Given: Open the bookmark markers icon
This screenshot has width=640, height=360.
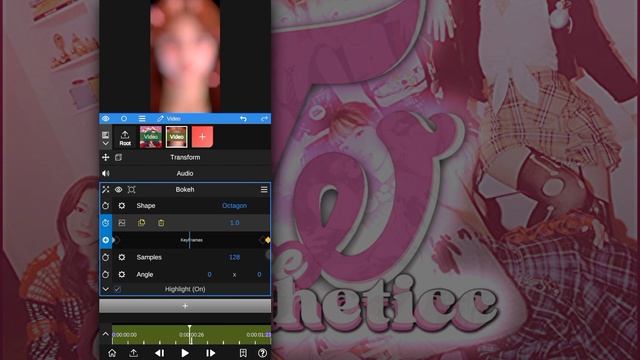Looking at the screenshot, I should (243, 353).
